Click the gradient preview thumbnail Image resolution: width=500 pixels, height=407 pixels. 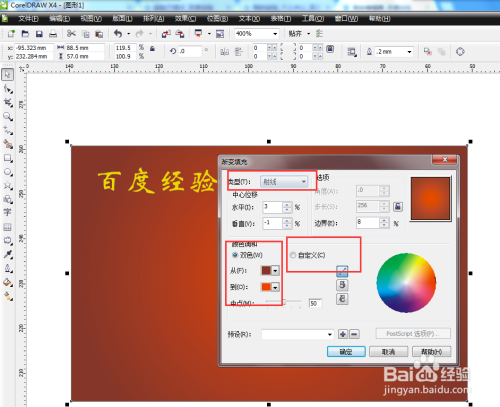coord(430,198)
